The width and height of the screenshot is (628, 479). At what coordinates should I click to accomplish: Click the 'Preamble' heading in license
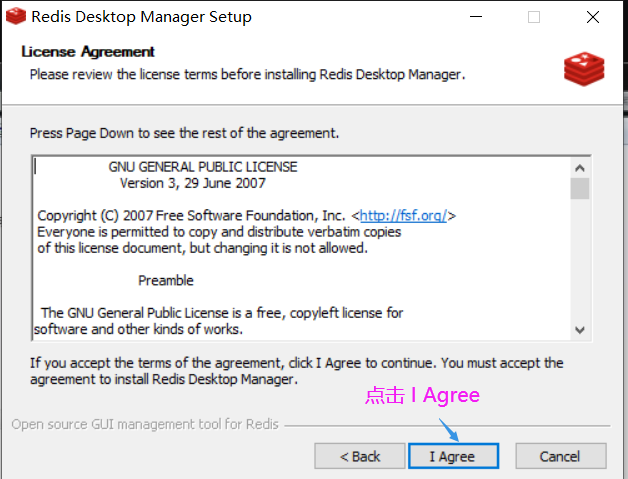click(166, 281)
